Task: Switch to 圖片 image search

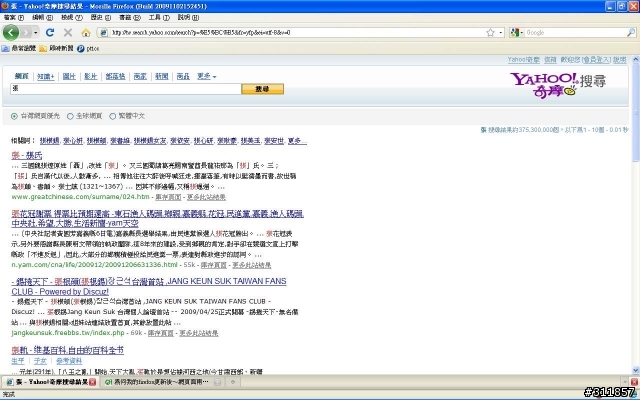Action: pos(69,76)
